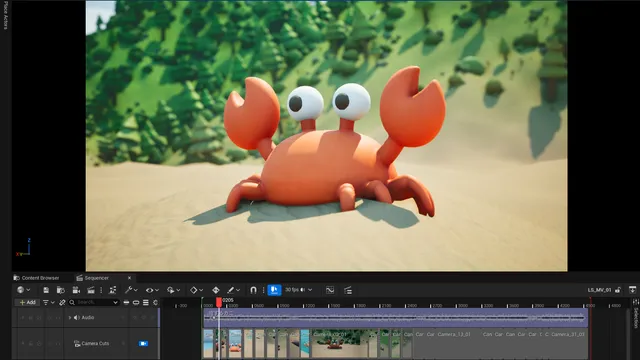Select the Audio track row
The width and height of the screenshot is (640, 360).
point(85,318)
